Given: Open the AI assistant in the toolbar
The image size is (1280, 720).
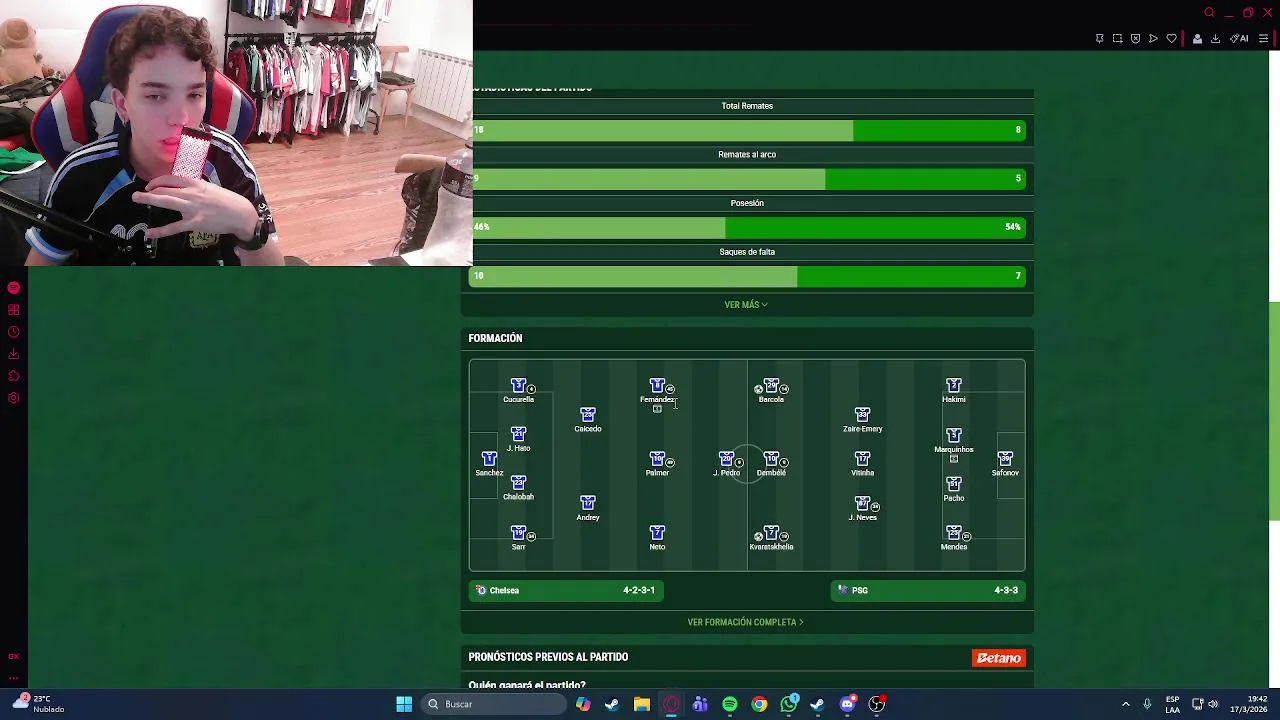Looking at the screenshot, I should pyautogui.click(x=1239, y=39).
